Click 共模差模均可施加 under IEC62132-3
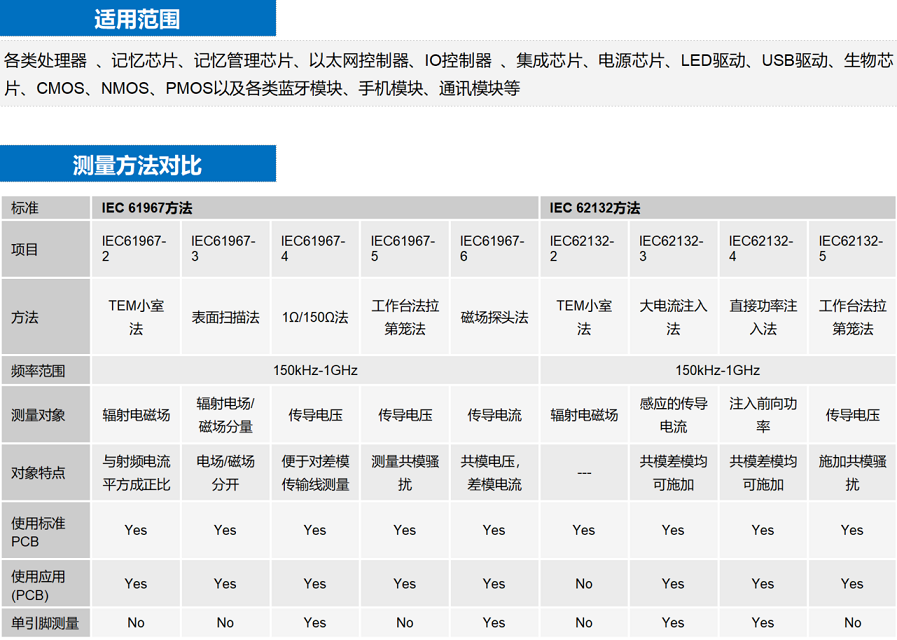This screenshot has height=640, width=897. pos(673,472)
